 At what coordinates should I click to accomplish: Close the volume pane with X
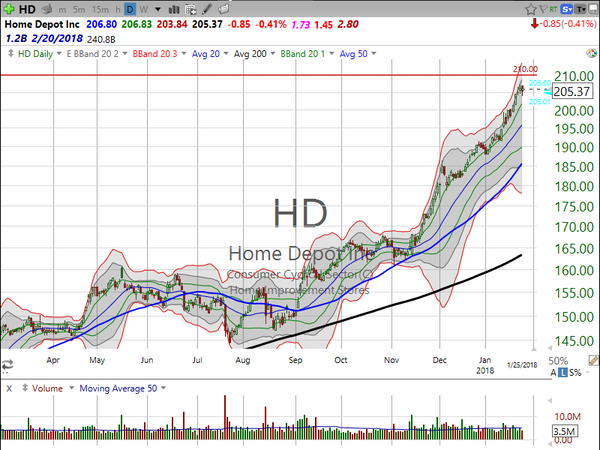click(9, 388)
